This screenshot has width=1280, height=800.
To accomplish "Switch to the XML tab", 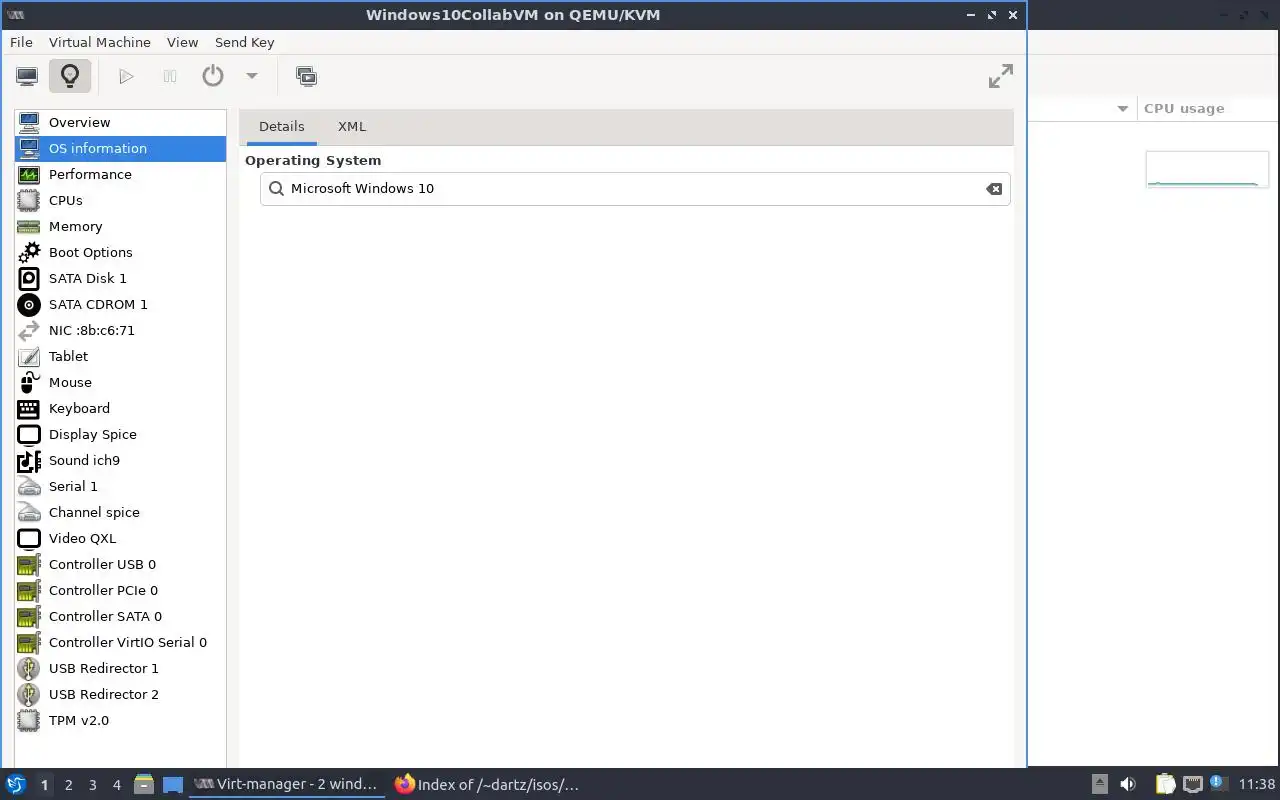I will [352, 126].
